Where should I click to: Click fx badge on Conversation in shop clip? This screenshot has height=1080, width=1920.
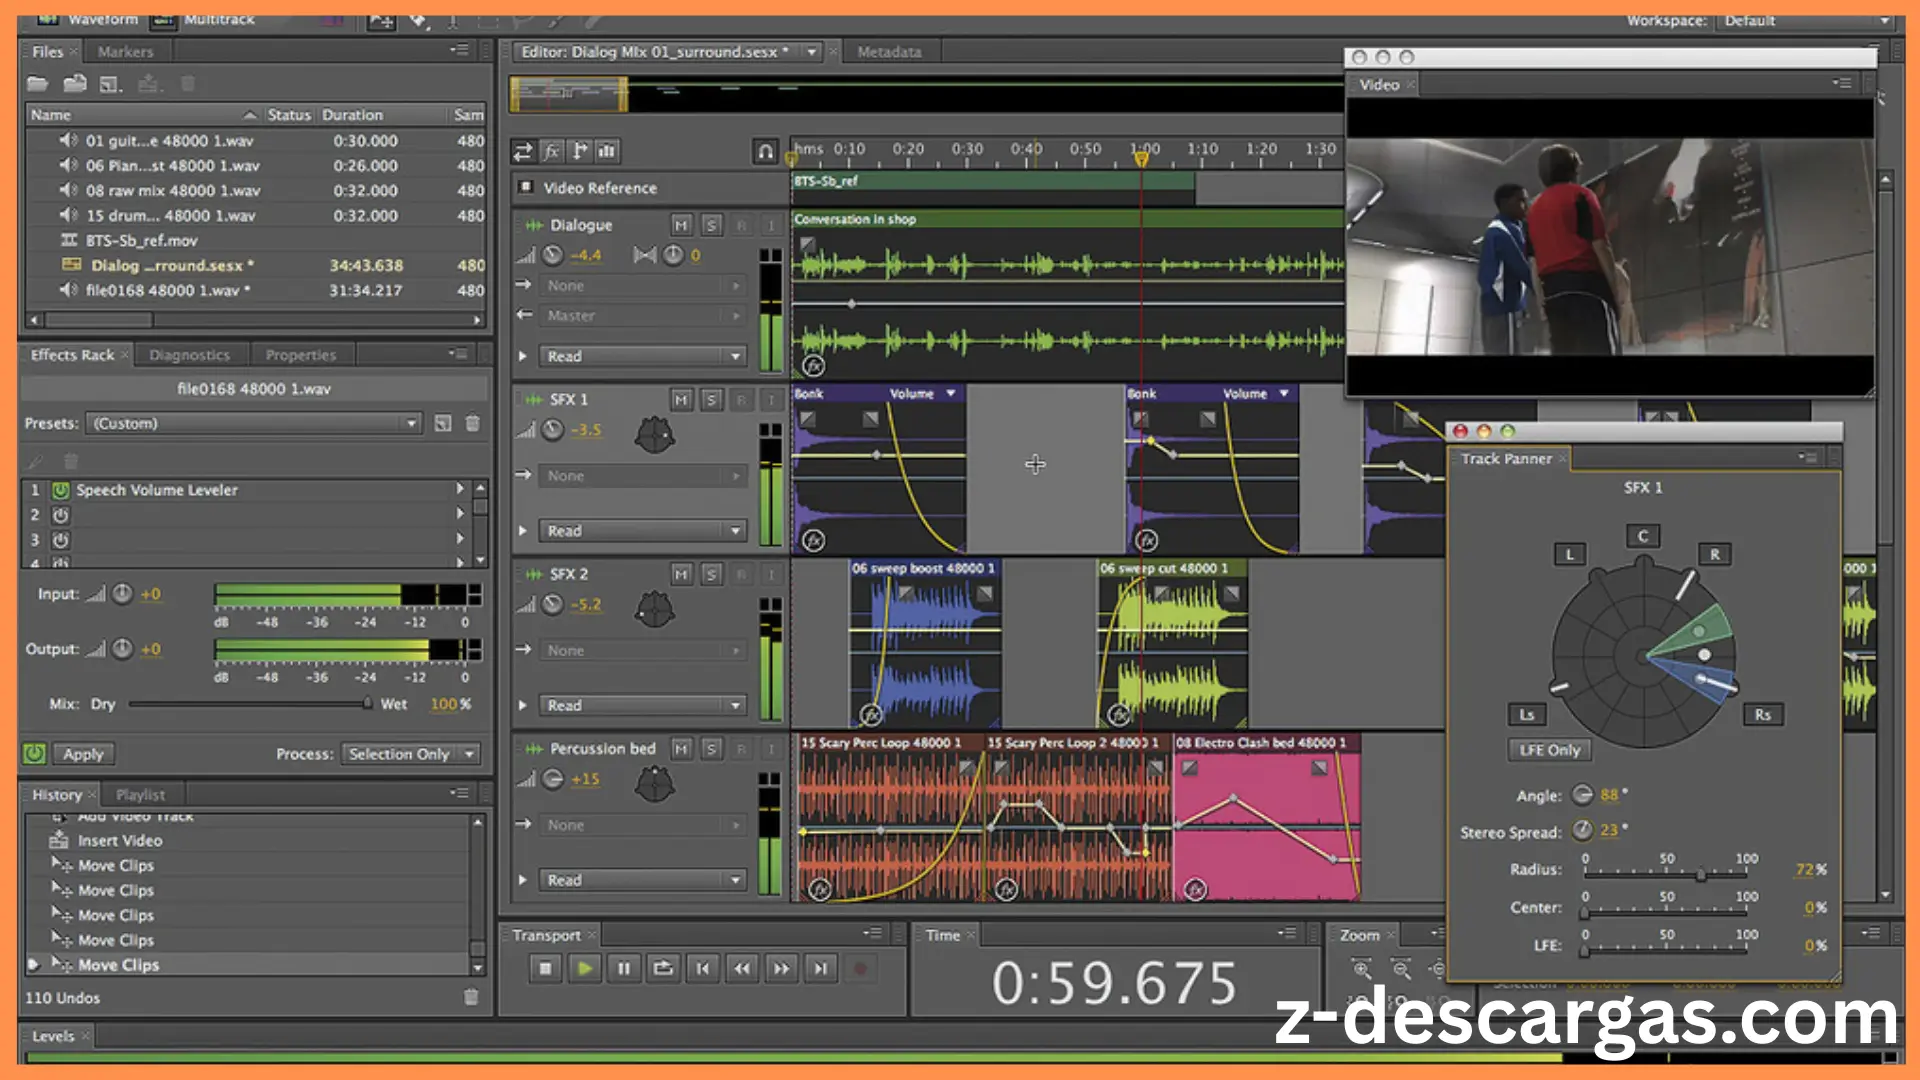(814, 366)
